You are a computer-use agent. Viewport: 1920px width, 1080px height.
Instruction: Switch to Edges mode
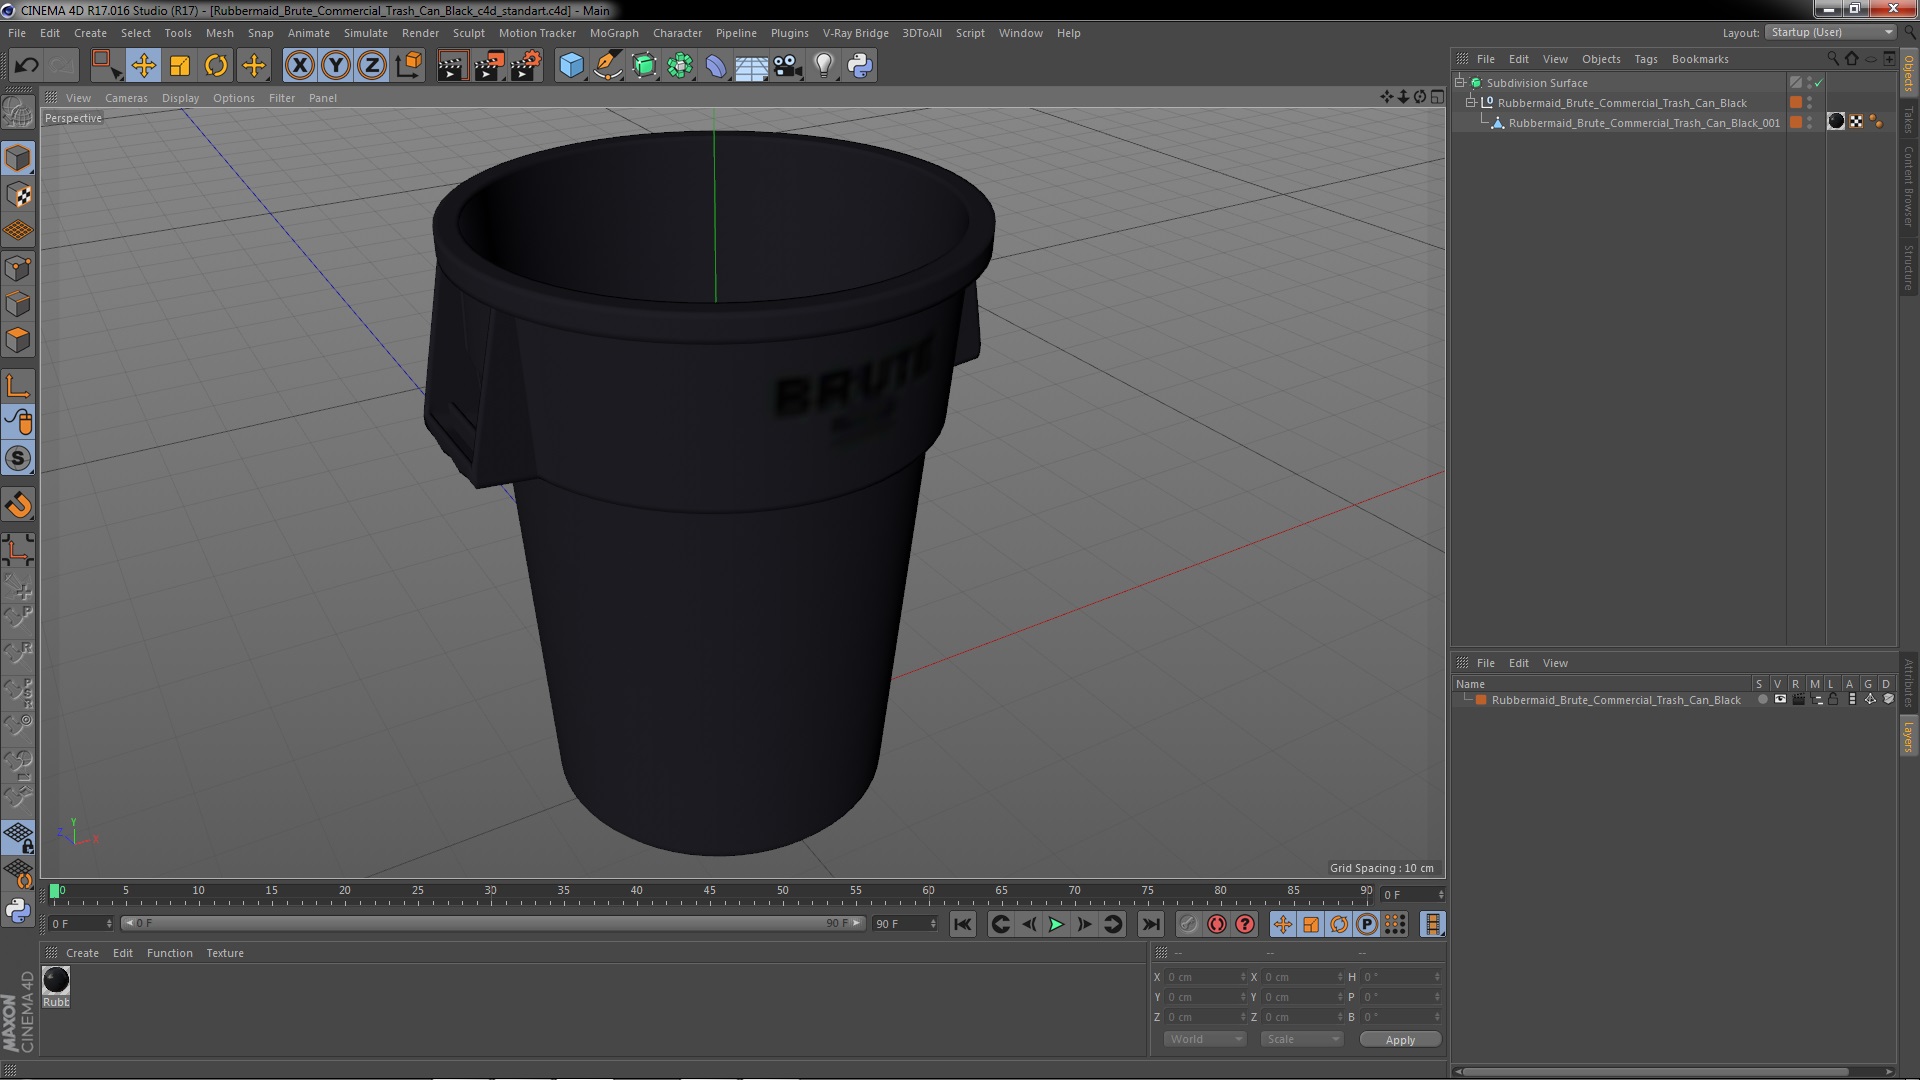pyautogui.click(x=18, y=304)
